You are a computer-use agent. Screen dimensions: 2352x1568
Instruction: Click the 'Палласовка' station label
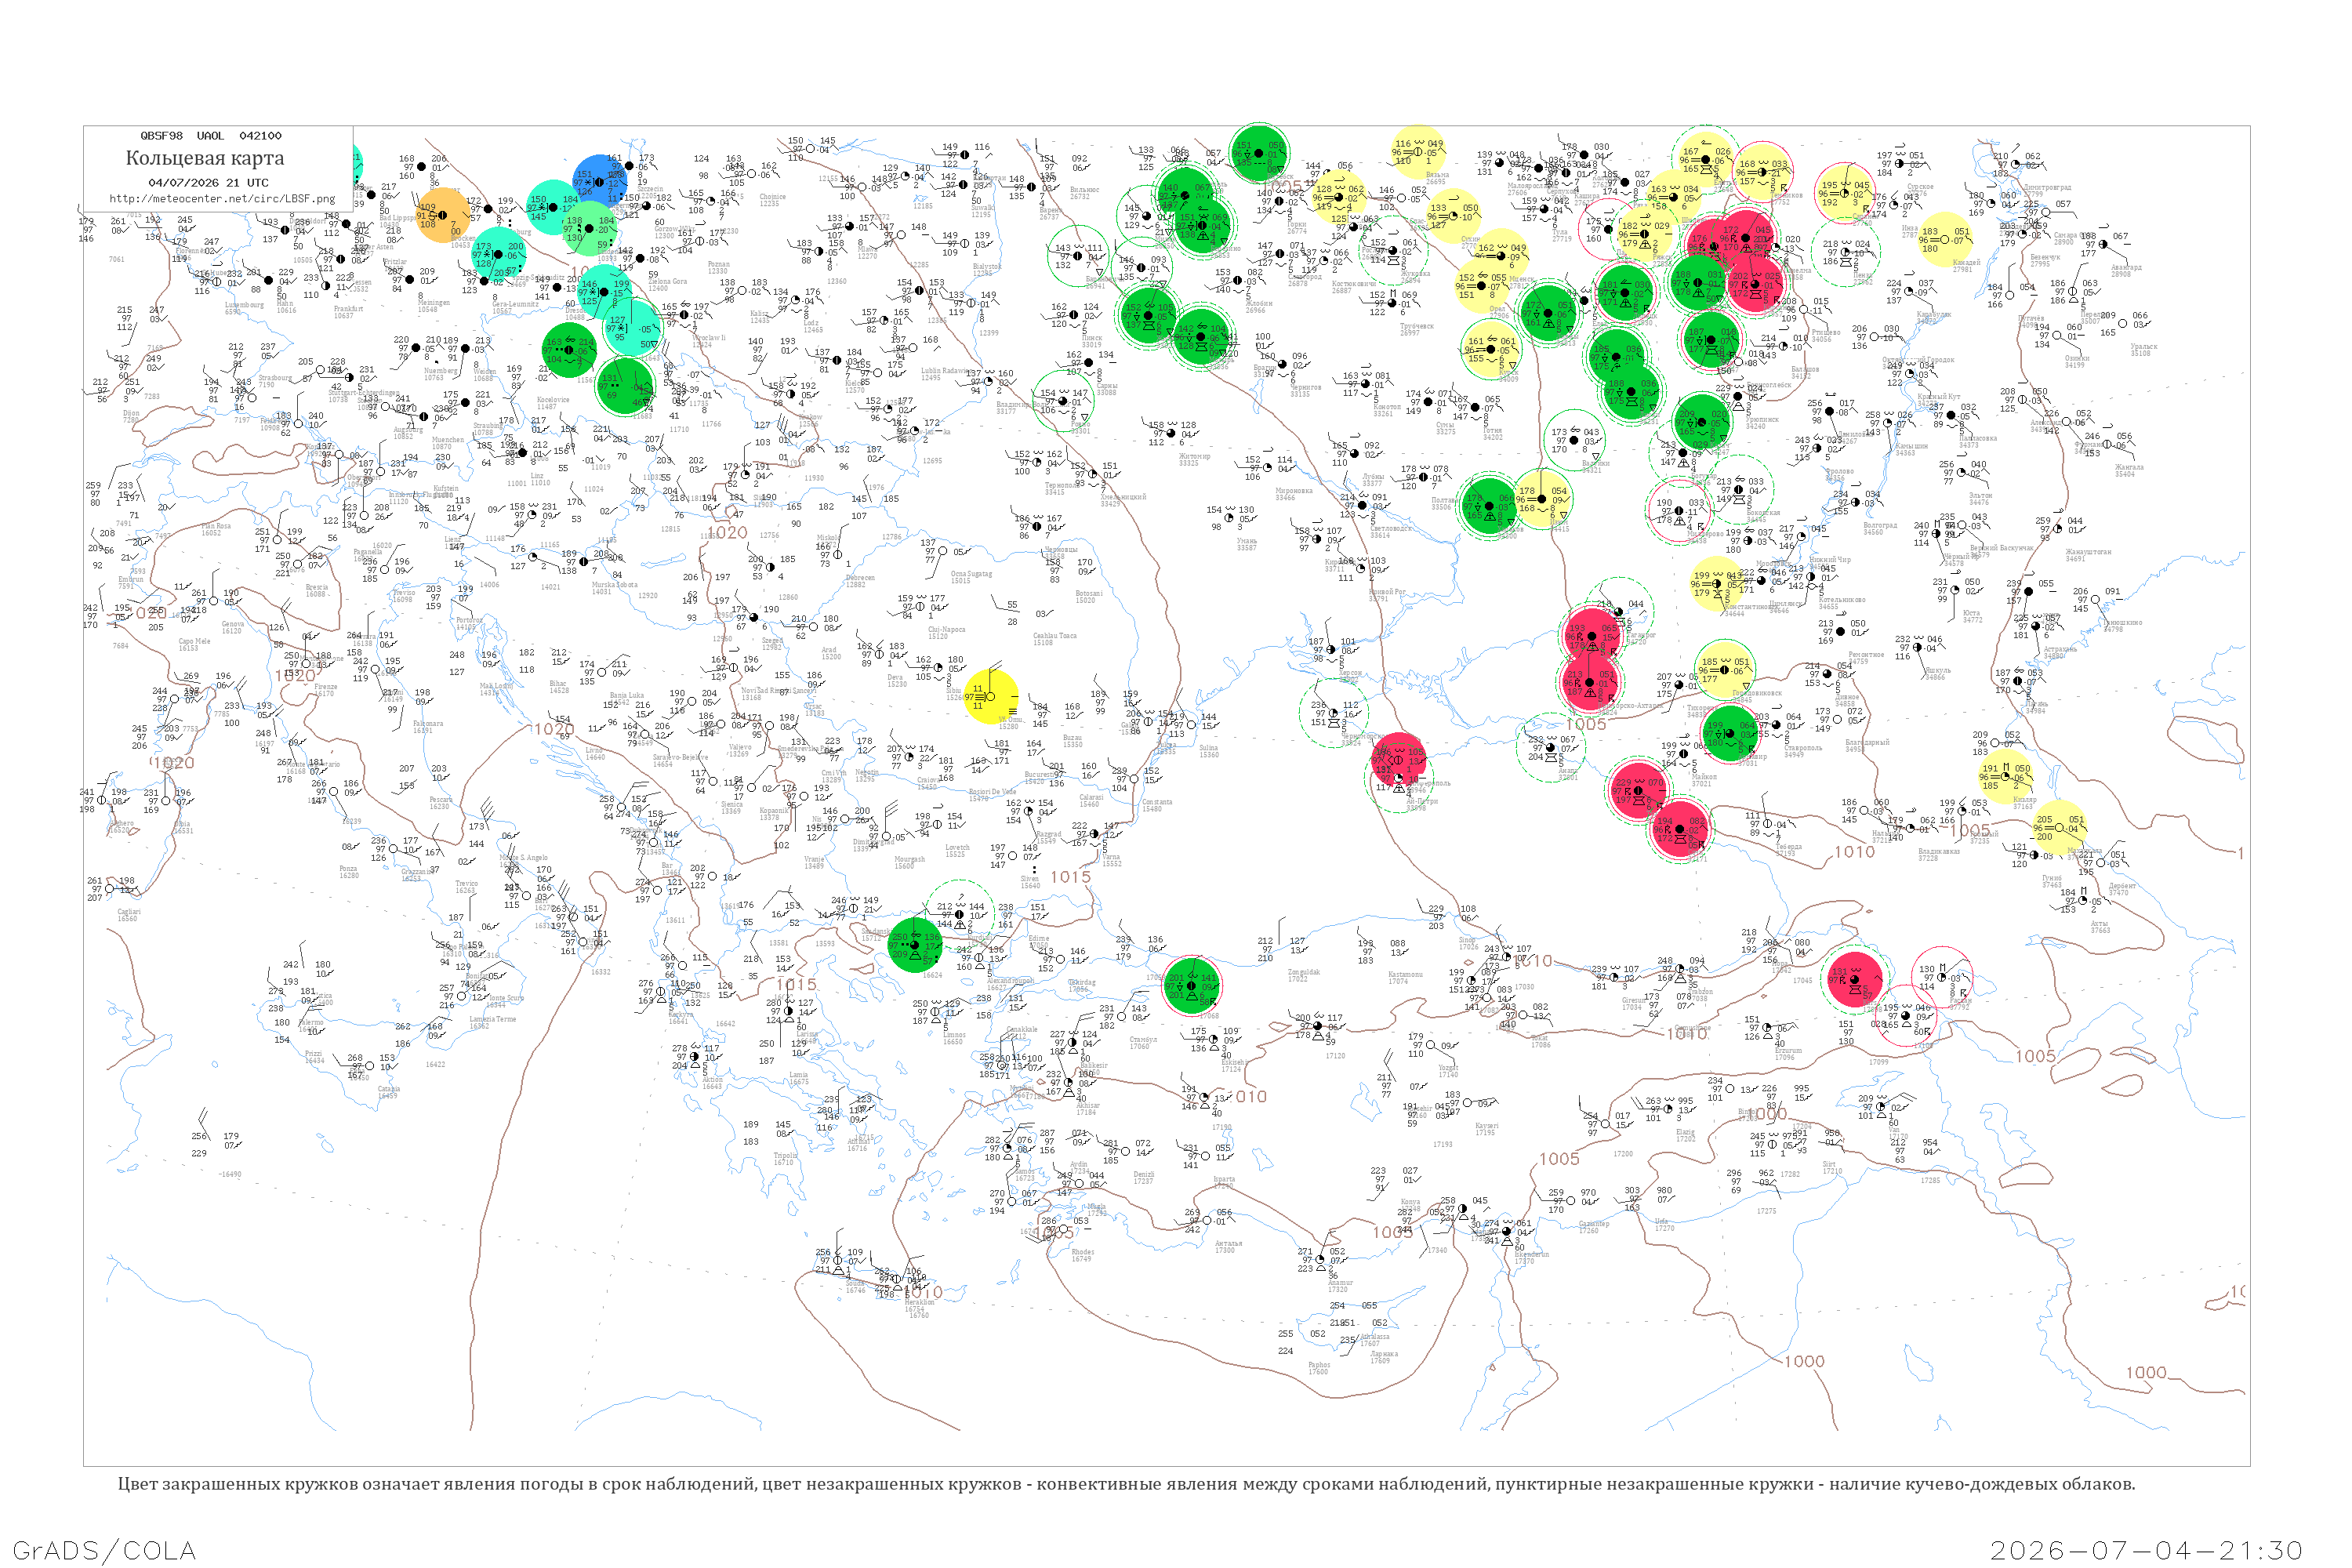(x=1977, y=439)
